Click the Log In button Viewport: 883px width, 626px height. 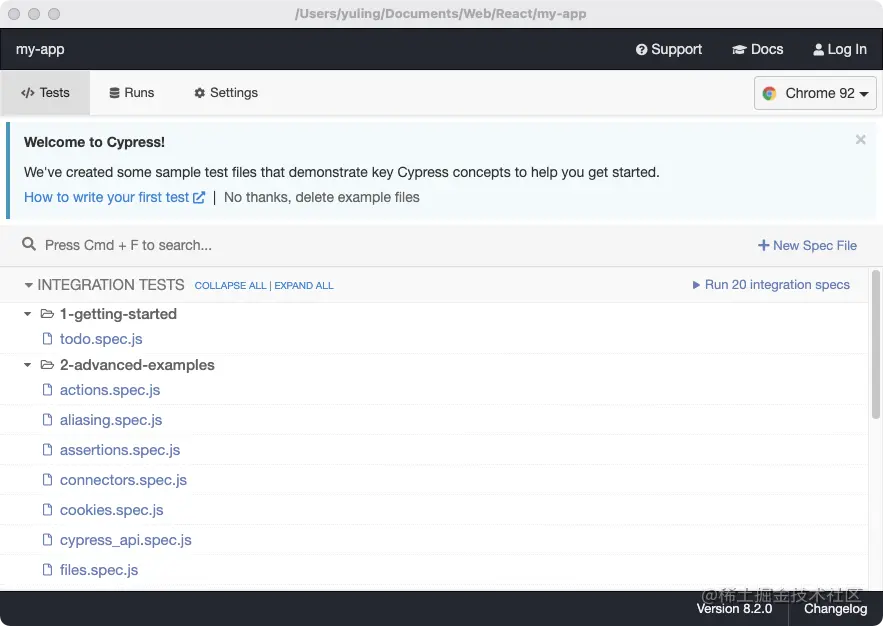[x=840, y=50]
